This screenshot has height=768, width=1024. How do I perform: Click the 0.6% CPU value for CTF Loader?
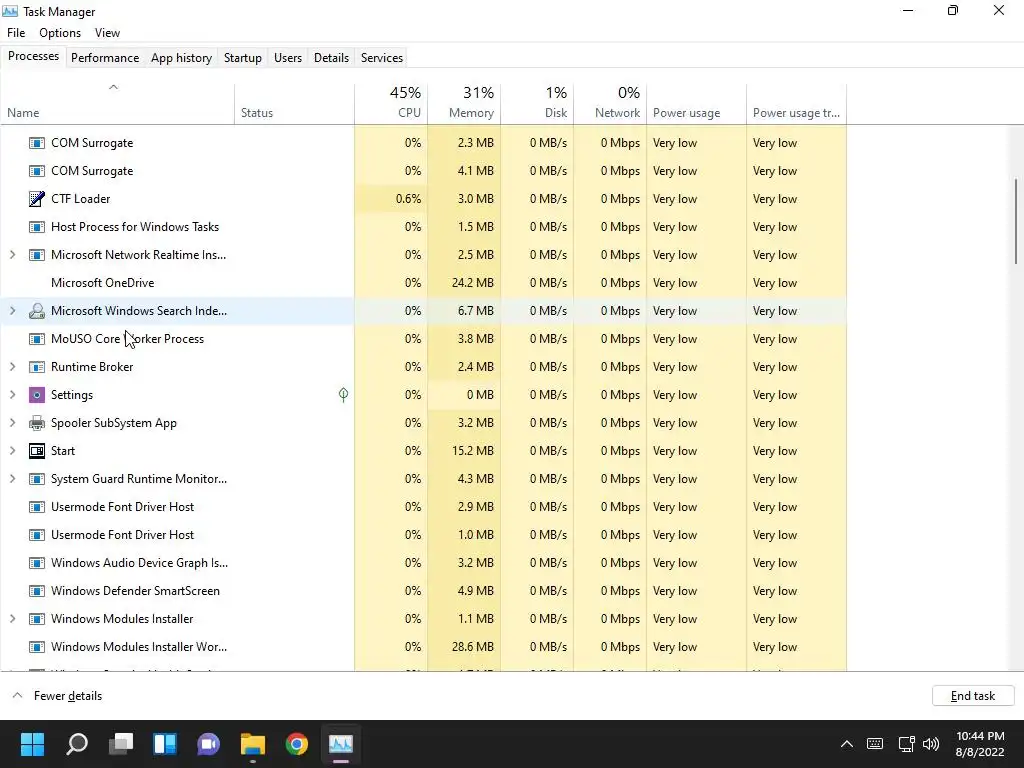pos(408,199)
